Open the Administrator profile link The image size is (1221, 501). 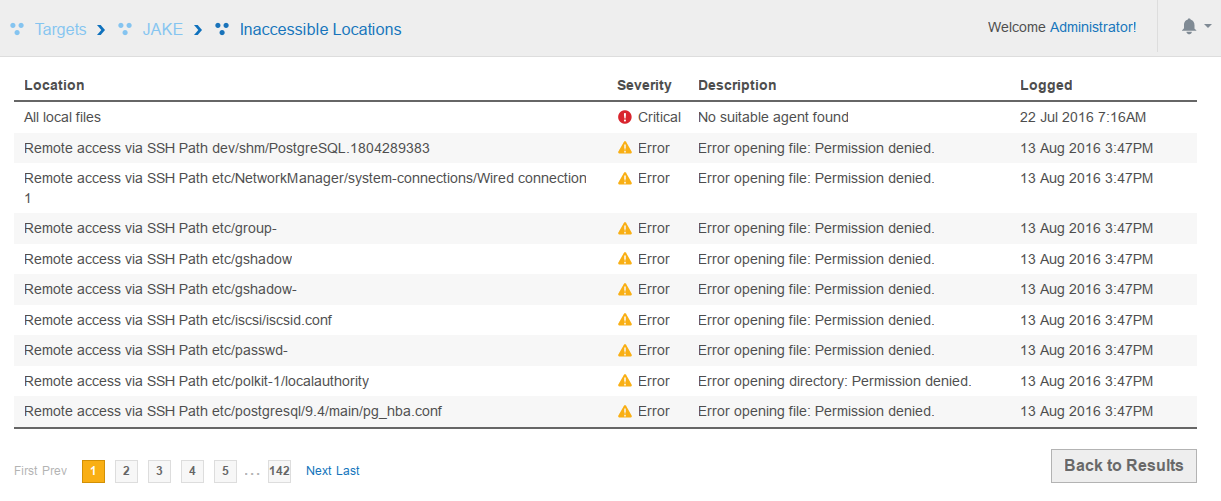click(1092, 27)
